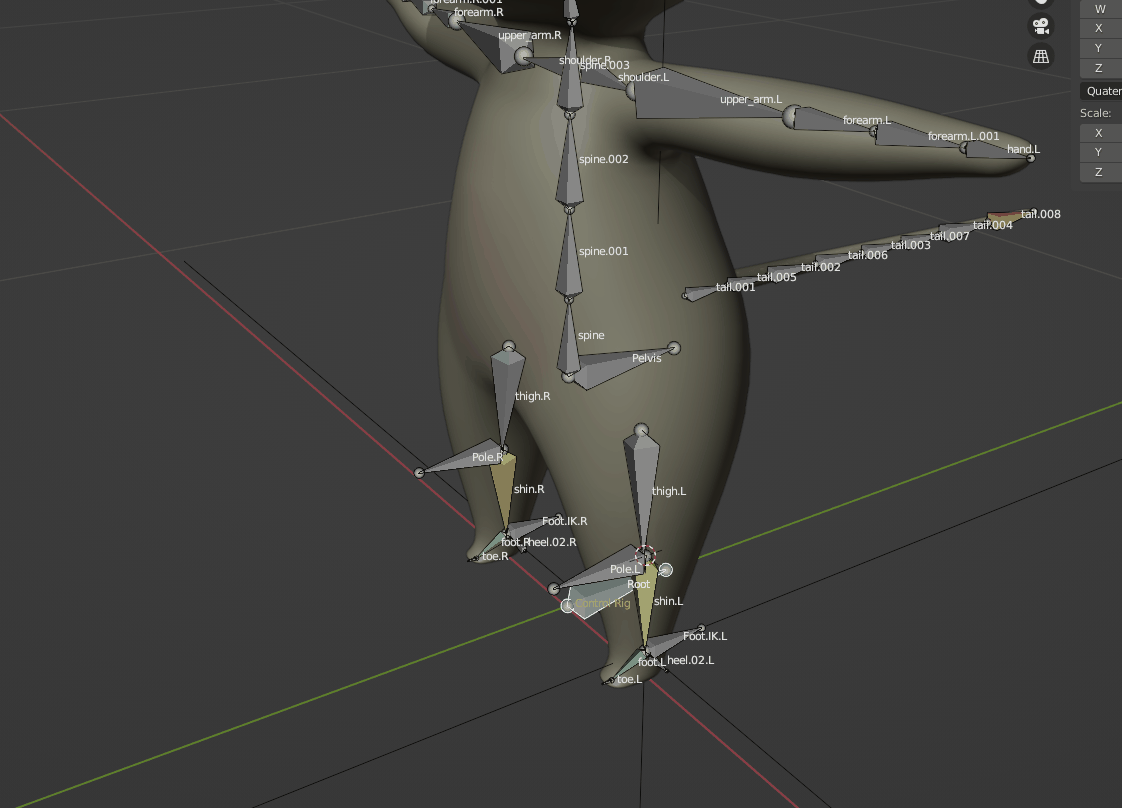Image resolution: width=1122 pixels, height=808 pixels.
Task: Select the 'heel.02.R' bone label
Action: pos(551,542)
